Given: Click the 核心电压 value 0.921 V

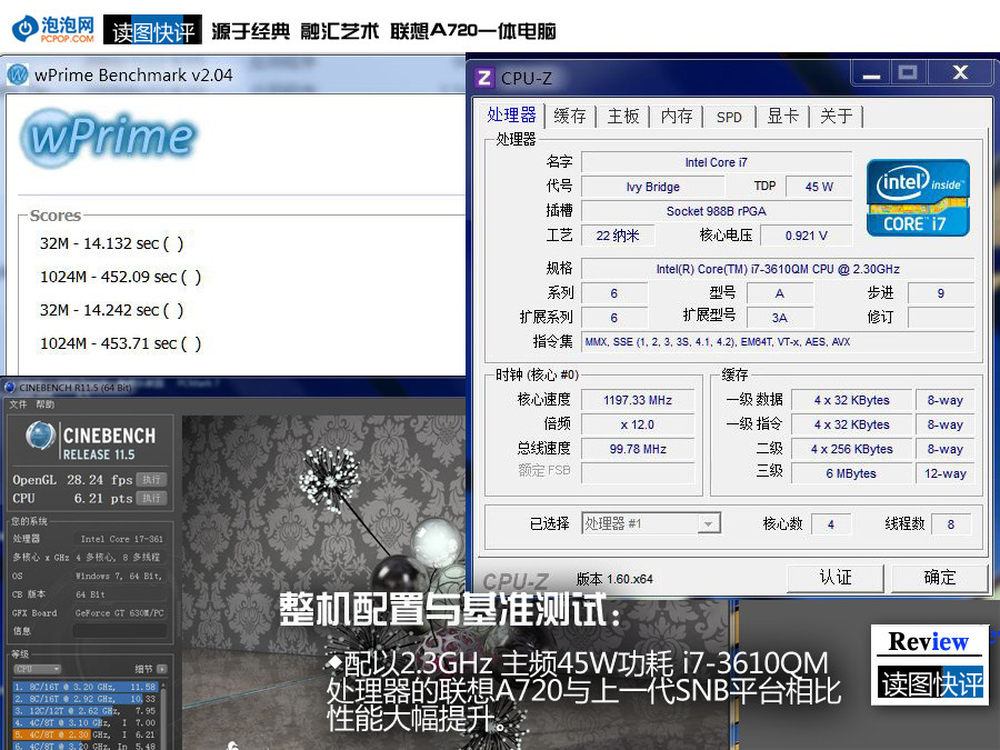Looking at the screenshot, I should (x=806, y=236).
